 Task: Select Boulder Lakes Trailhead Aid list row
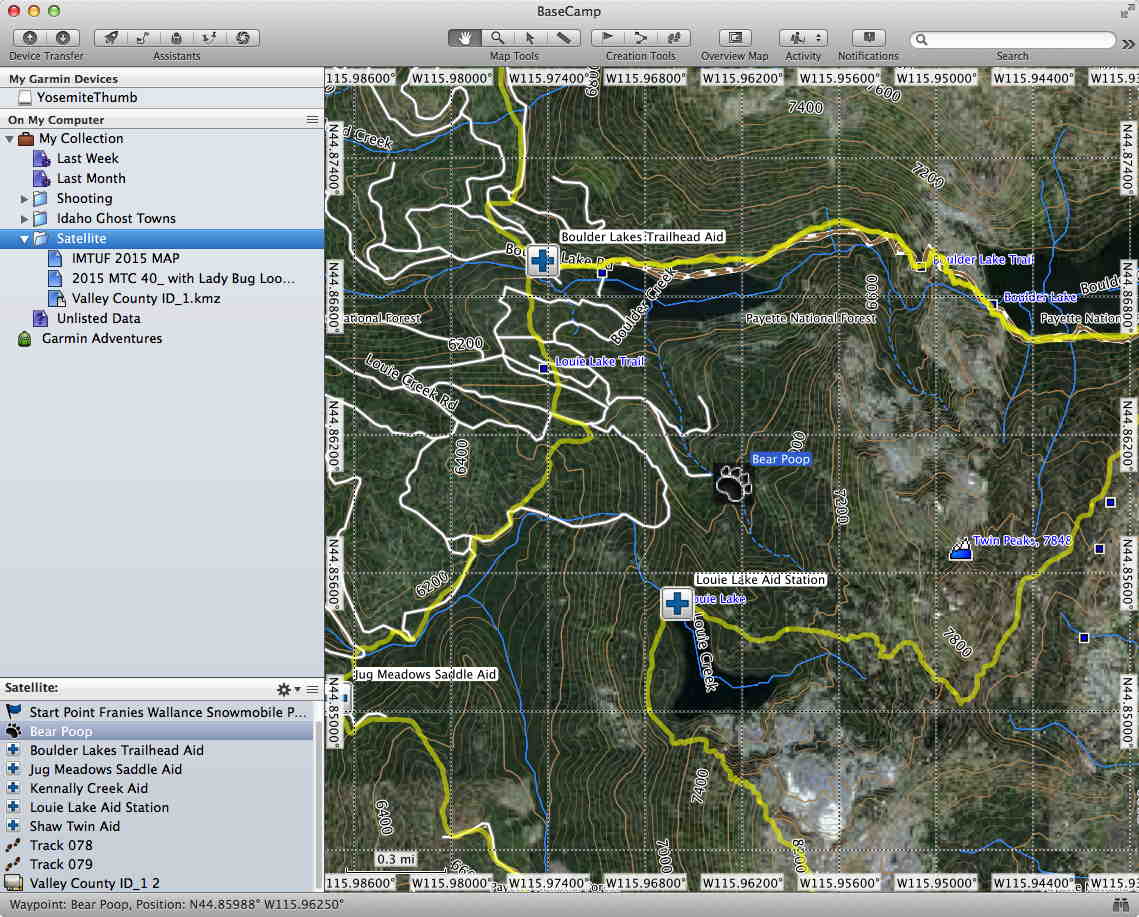[158, 750]
